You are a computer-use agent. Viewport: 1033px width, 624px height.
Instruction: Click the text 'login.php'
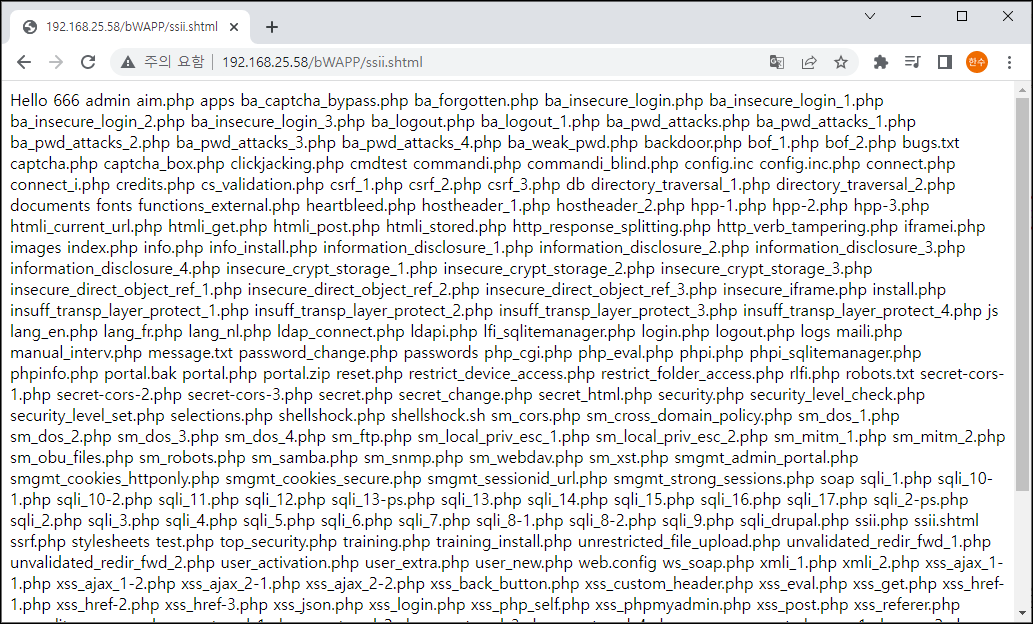click(675, 331)
